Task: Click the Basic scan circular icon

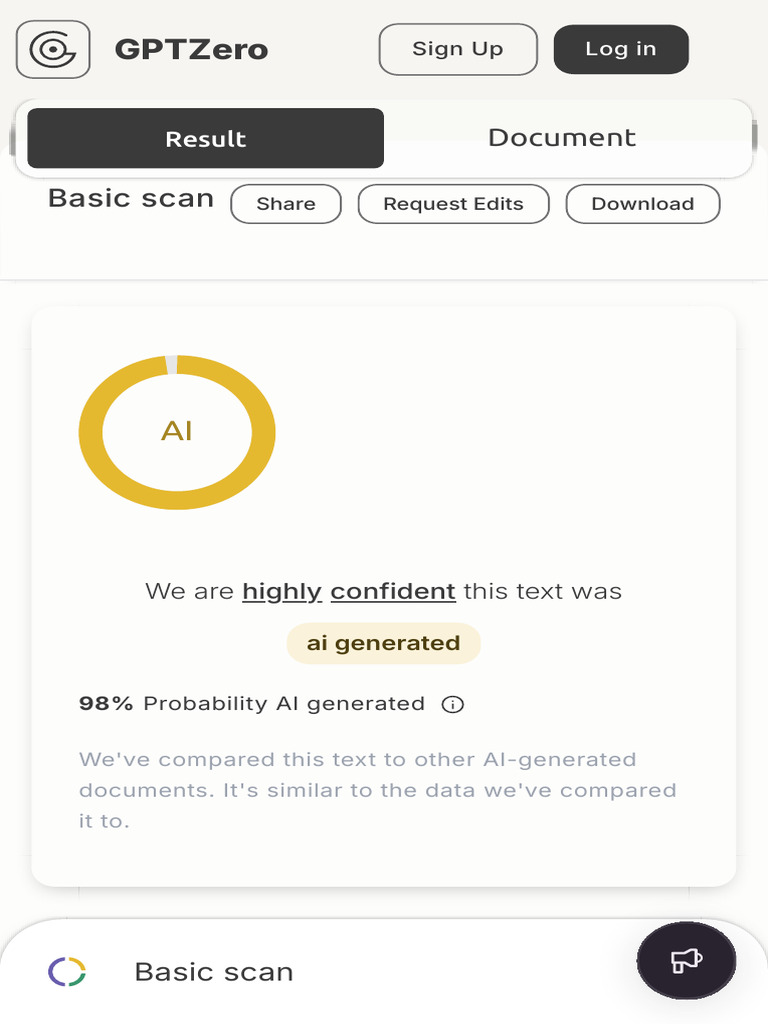Action: tap(67, 972)
